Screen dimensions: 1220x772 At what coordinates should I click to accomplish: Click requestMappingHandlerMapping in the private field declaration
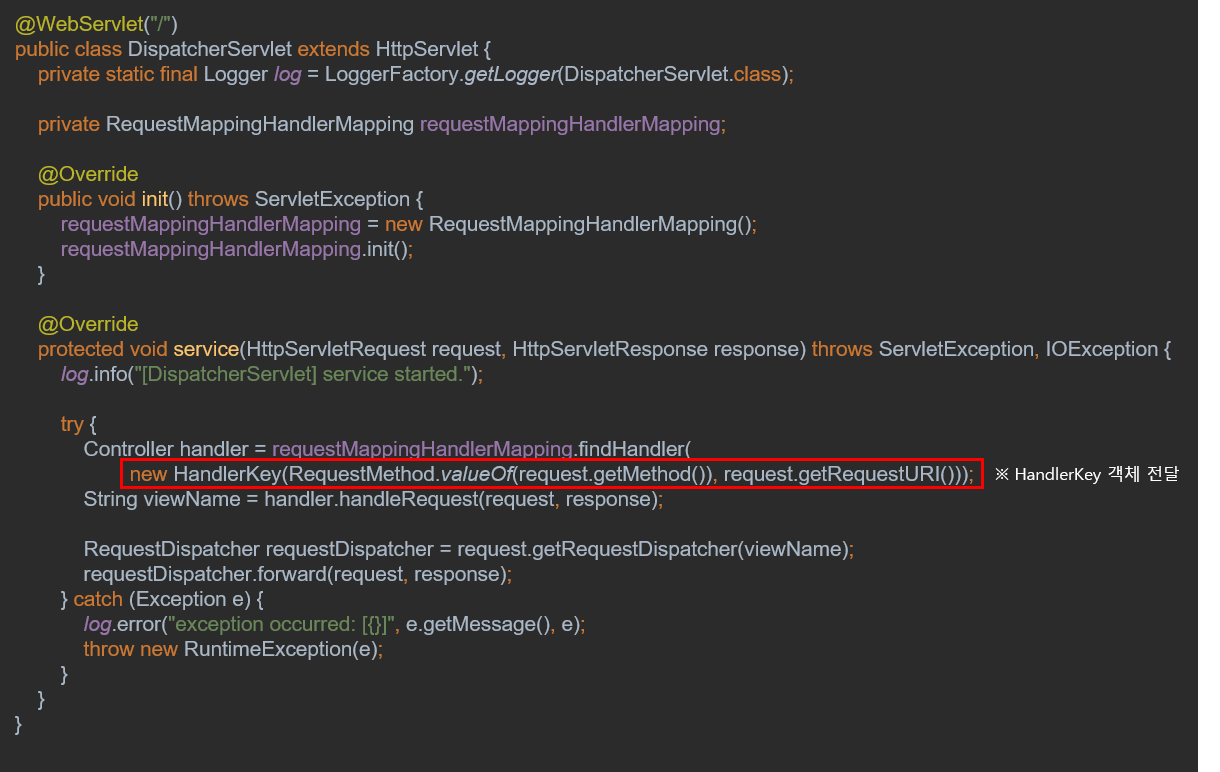click(570, 125)
